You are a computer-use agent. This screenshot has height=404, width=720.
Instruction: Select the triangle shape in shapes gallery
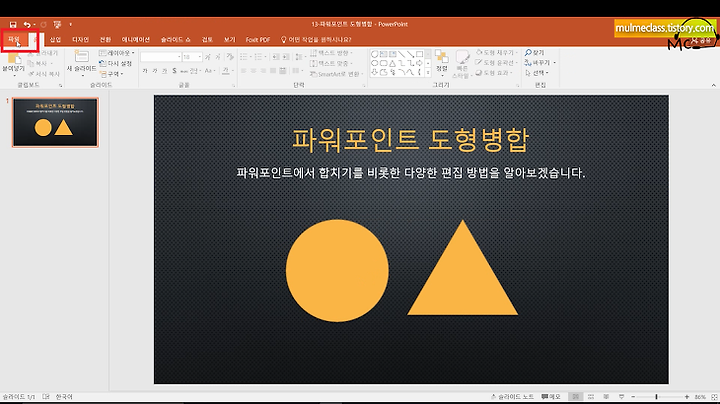pos(393,63)
